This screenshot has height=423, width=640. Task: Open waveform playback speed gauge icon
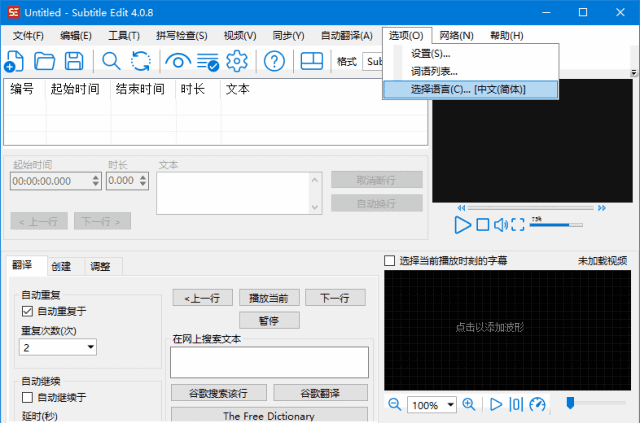pyautogui.click(x=537, y=405)
